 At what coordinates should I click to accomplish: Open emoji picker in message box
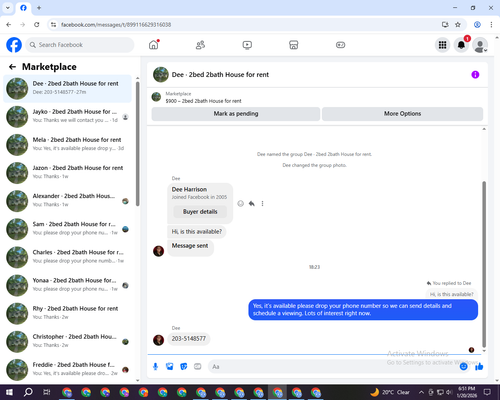[463, 367]
